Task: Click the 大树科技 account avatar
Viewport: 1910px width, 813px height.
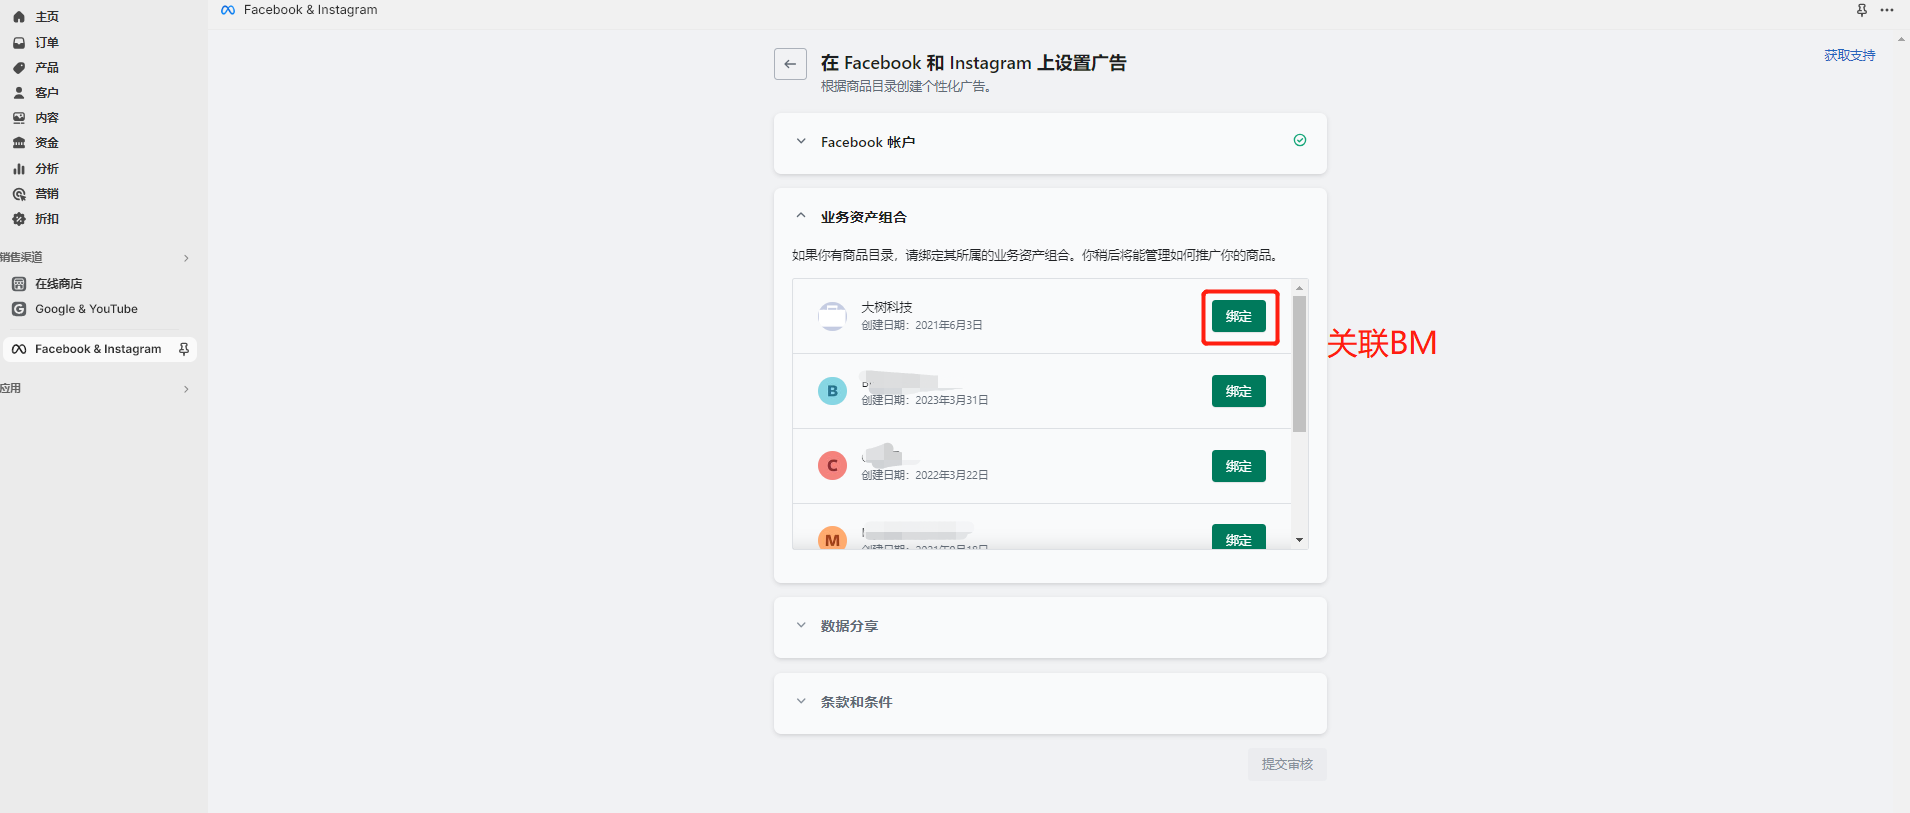Action: coord(832,316)
